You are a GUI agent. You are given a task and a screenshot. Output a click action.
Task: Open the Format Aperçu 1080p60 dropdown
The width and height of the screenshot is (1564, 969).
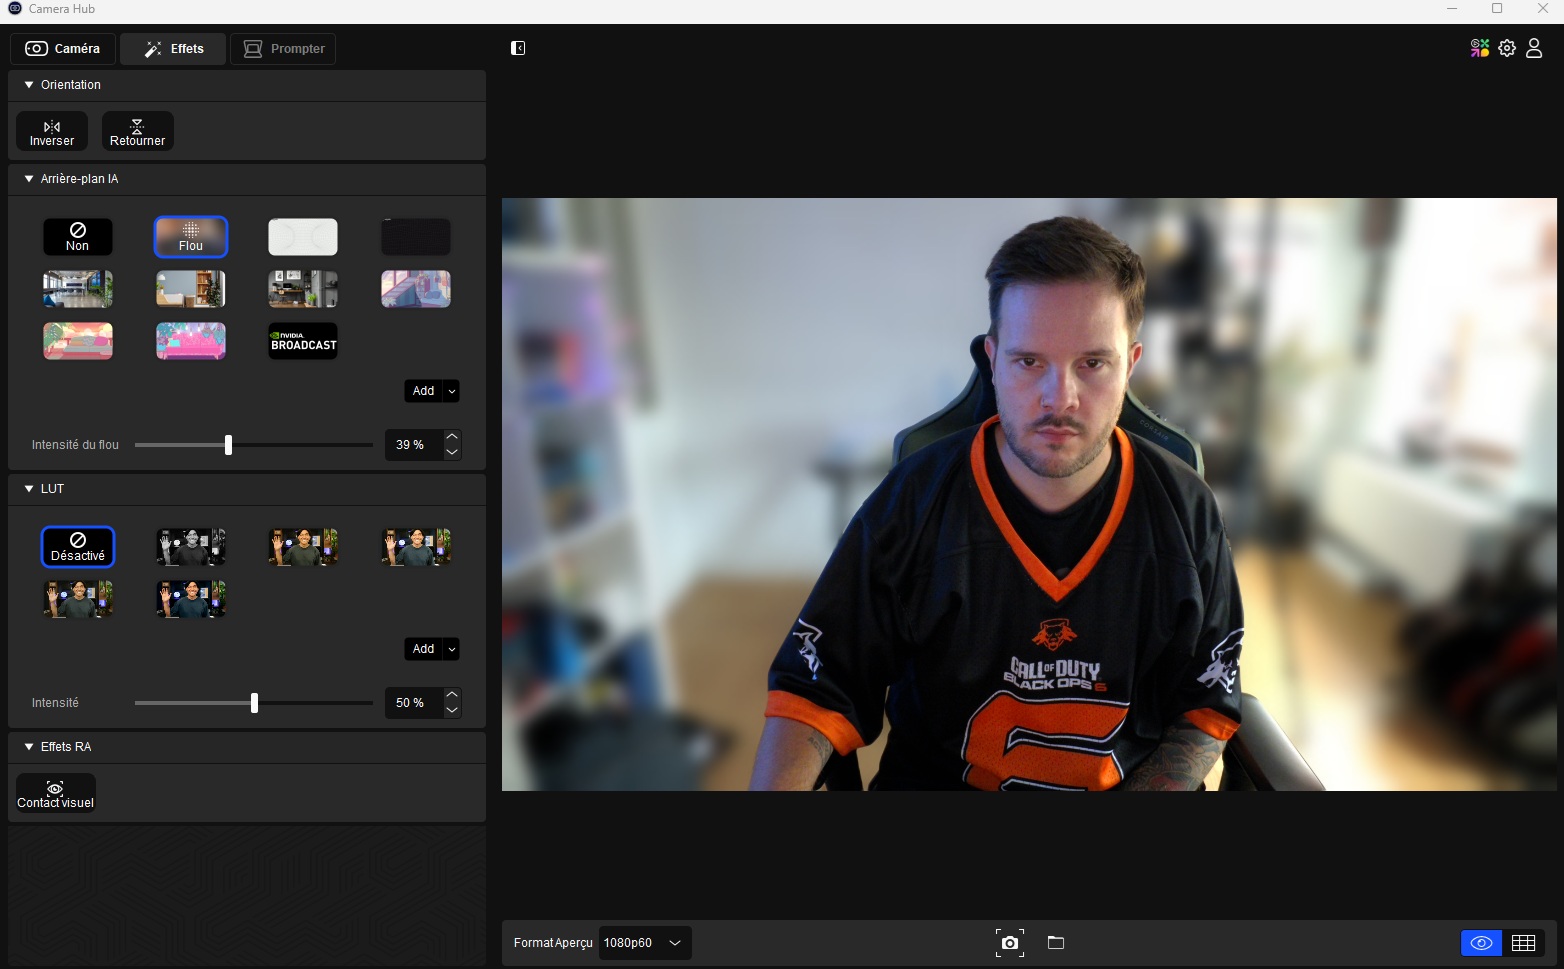click(x=644, y=943)
